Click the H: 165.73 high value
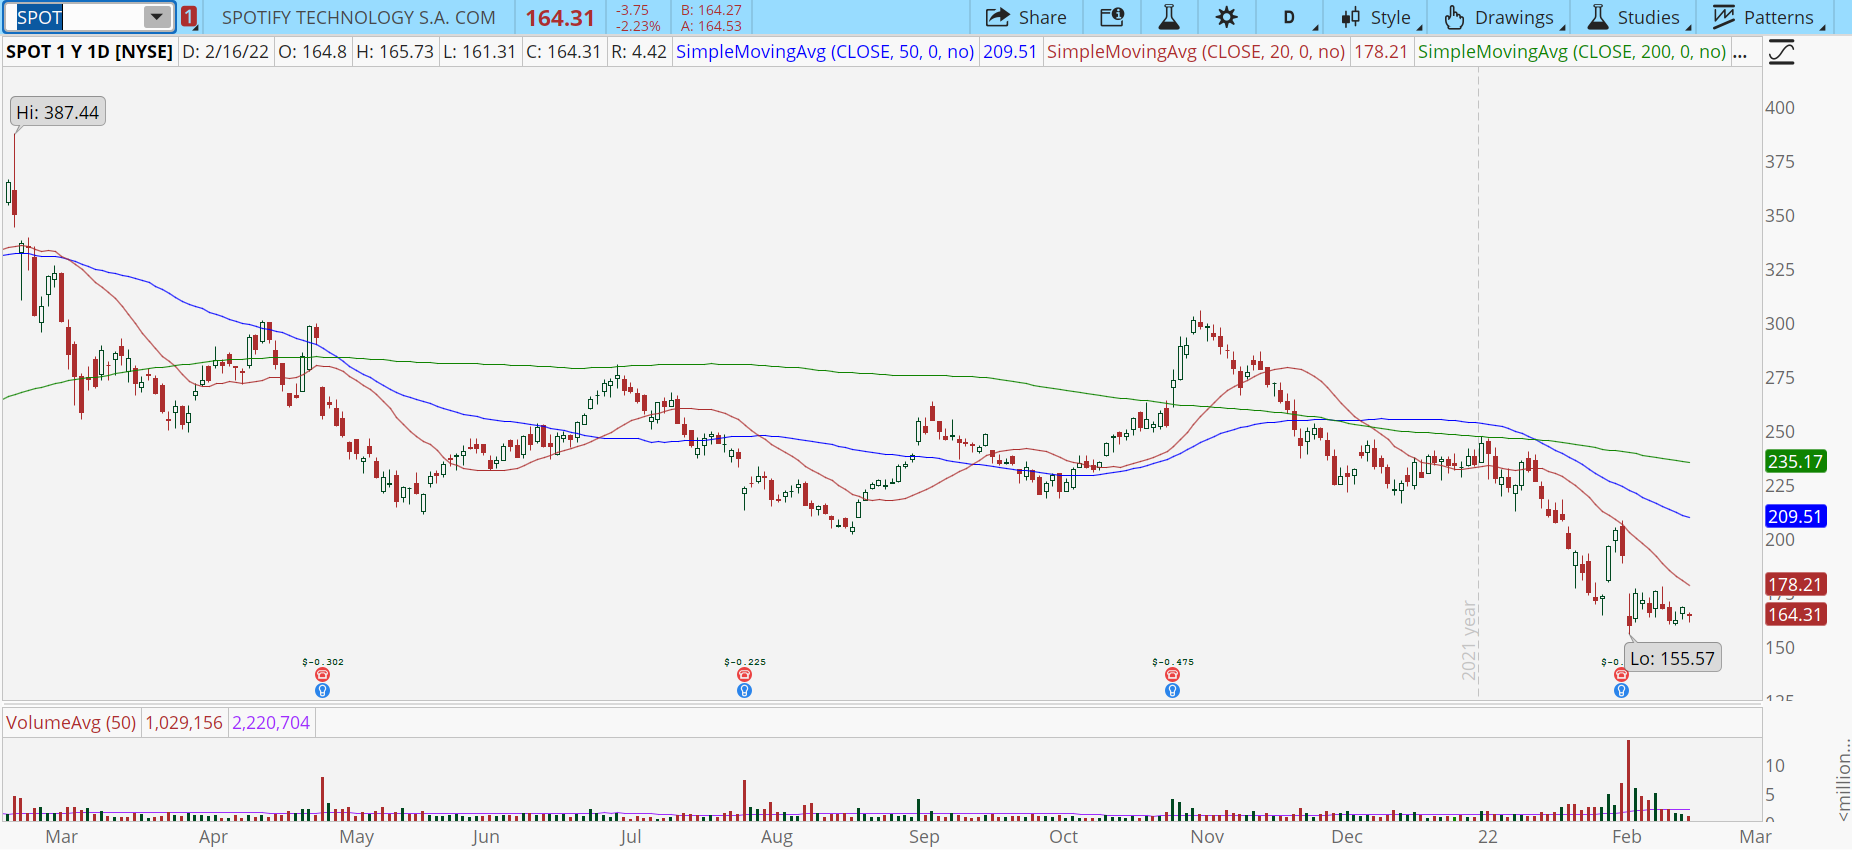1852x850 pixels. [x=395, y=52]
